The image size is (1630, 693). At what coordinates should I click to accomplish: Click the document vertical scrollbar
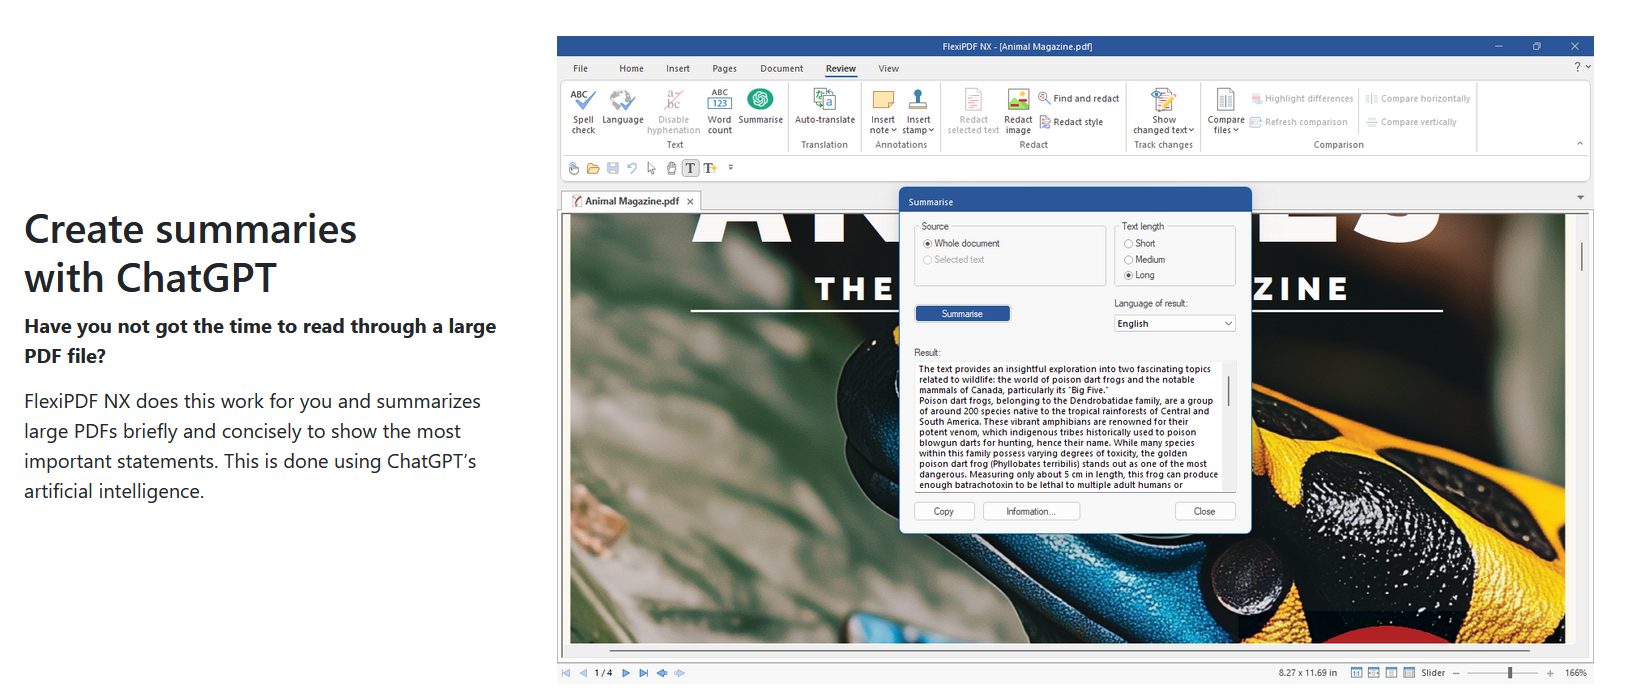coord(1581,256)
